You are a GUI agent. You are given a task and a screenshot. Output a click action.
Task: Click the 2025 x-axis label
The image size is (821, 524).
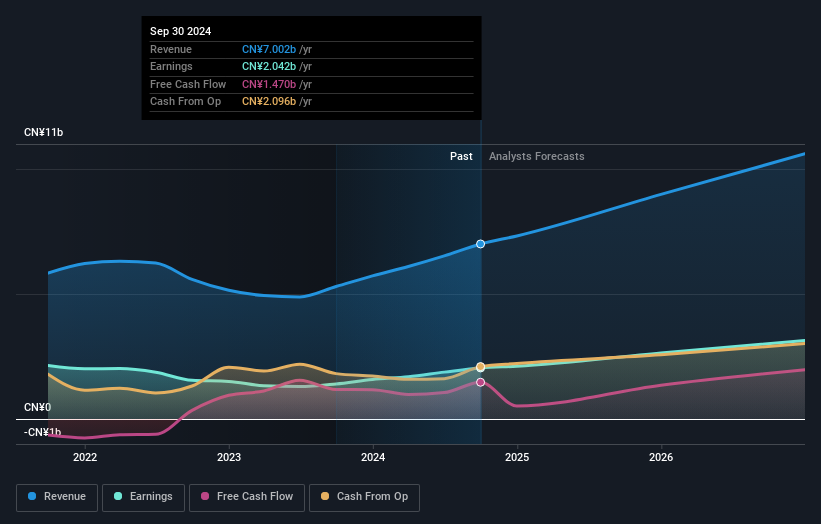pos(517,458)
